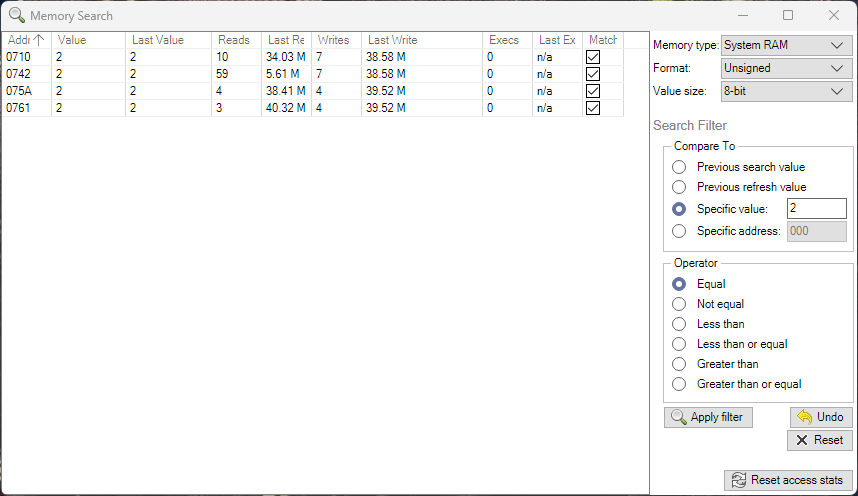Image resolution: width=858 pixels, height=496 pixels.
Task: Sort by the Last Write column header
Action: tap(422, 40)
